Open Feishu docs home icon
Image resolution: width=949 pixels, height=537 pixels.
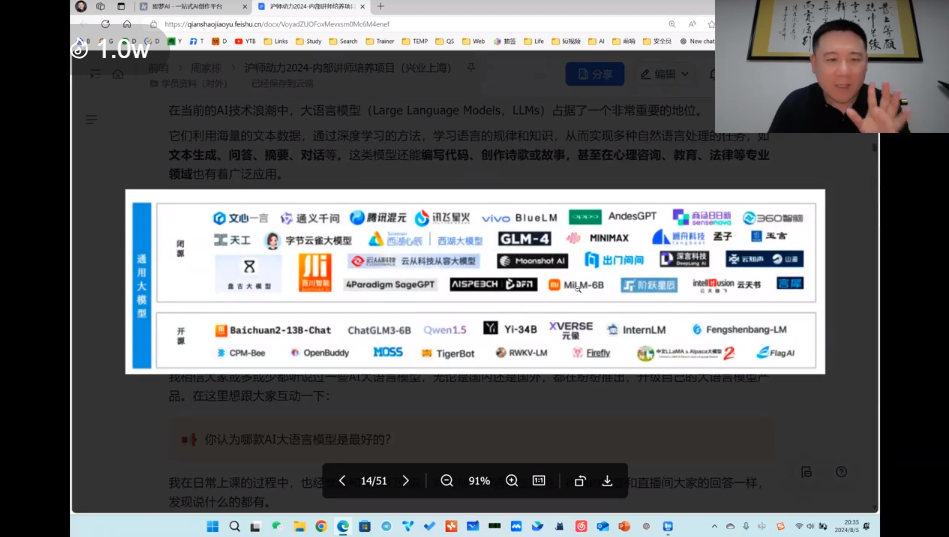click(118, 74)
